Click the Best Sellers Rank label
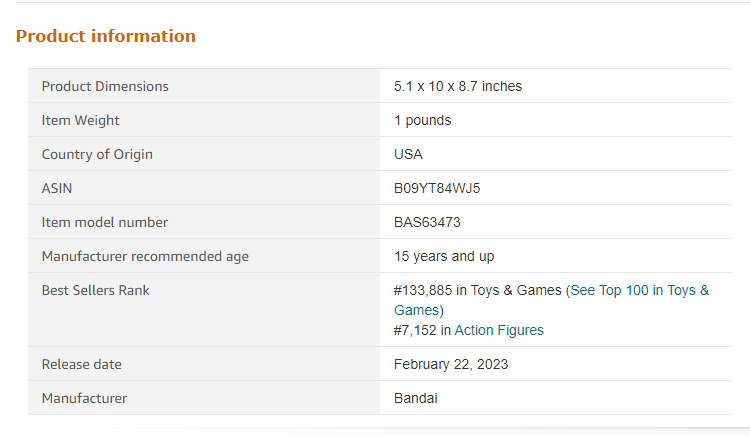Viewport: 750px width, 435px height. (96, 290)
